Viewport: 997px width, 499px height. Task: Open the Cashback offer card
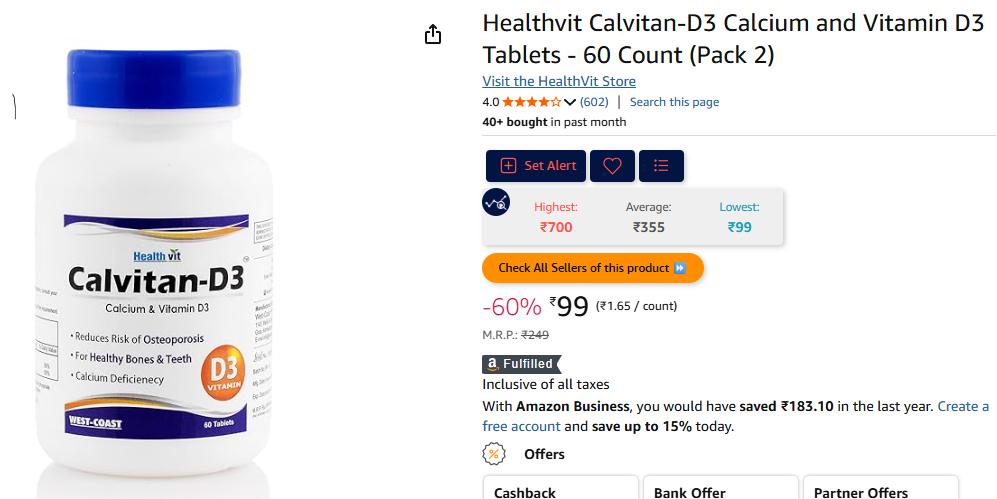(560, 488)
